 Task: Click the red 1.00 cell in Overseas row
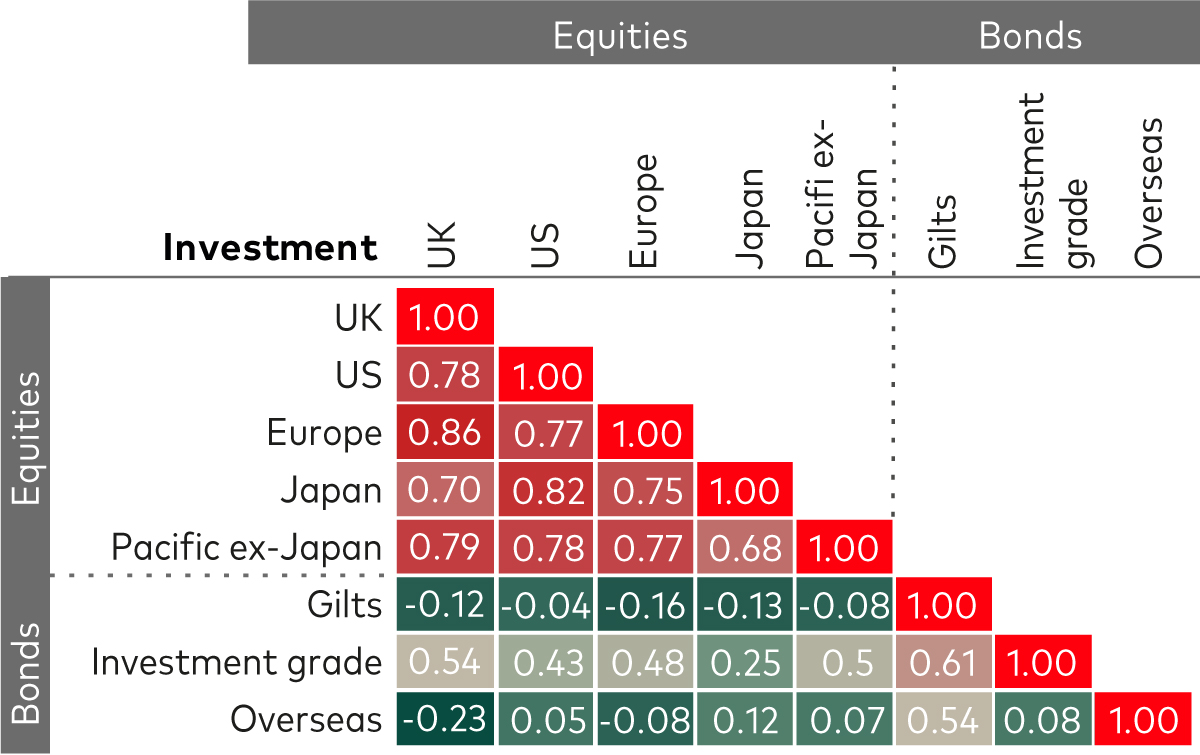pyautogui.click(x=1145, y=720)
